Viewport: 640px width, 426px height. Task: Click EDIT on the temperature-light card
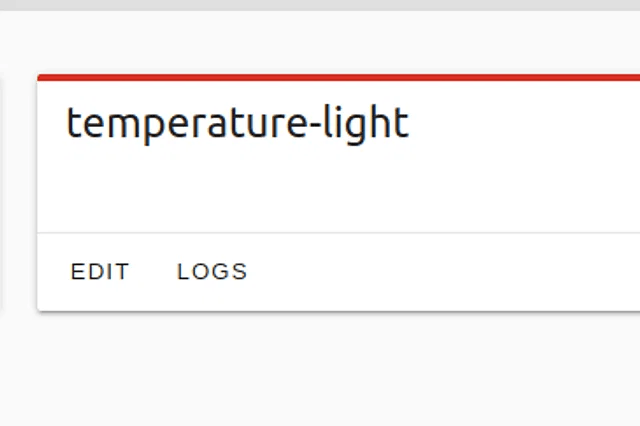pos(100,271)
